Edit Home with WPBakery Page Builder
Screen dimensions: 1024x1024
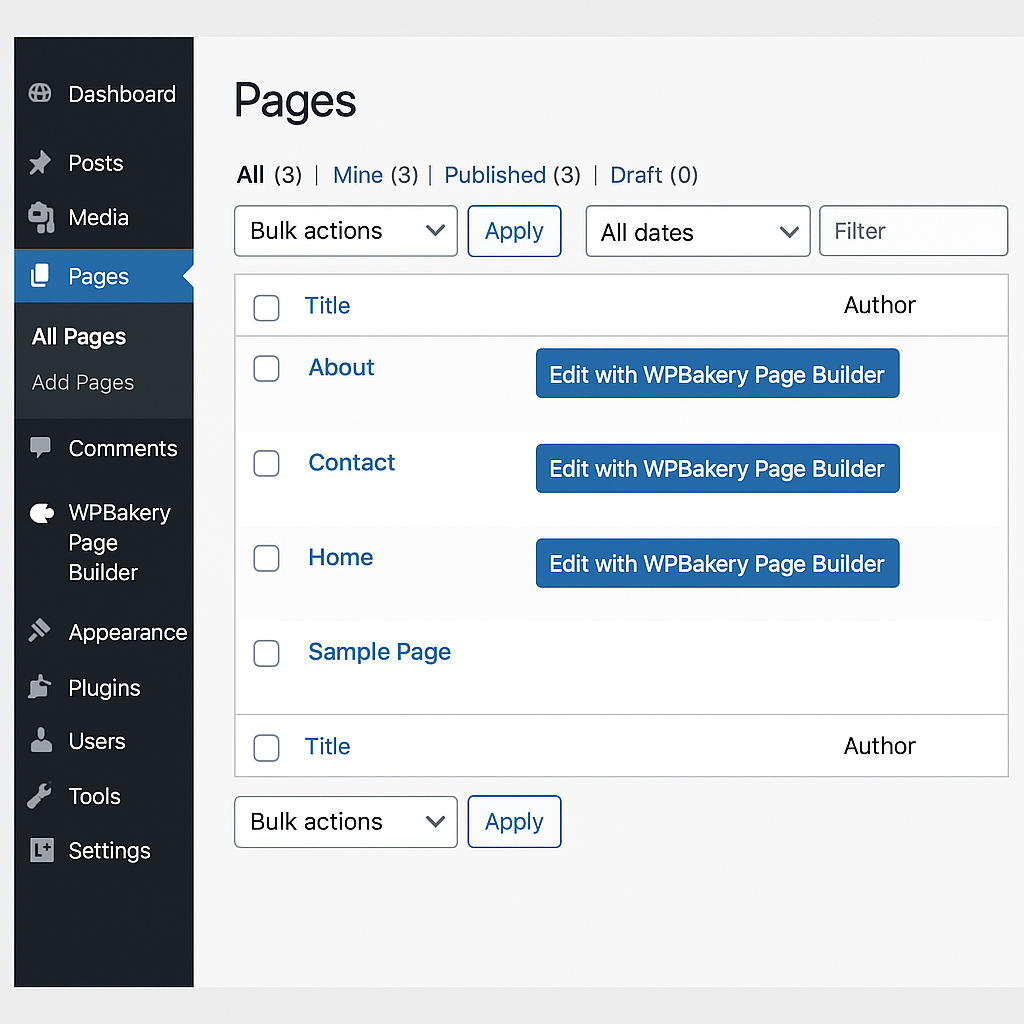pos(718,563)
